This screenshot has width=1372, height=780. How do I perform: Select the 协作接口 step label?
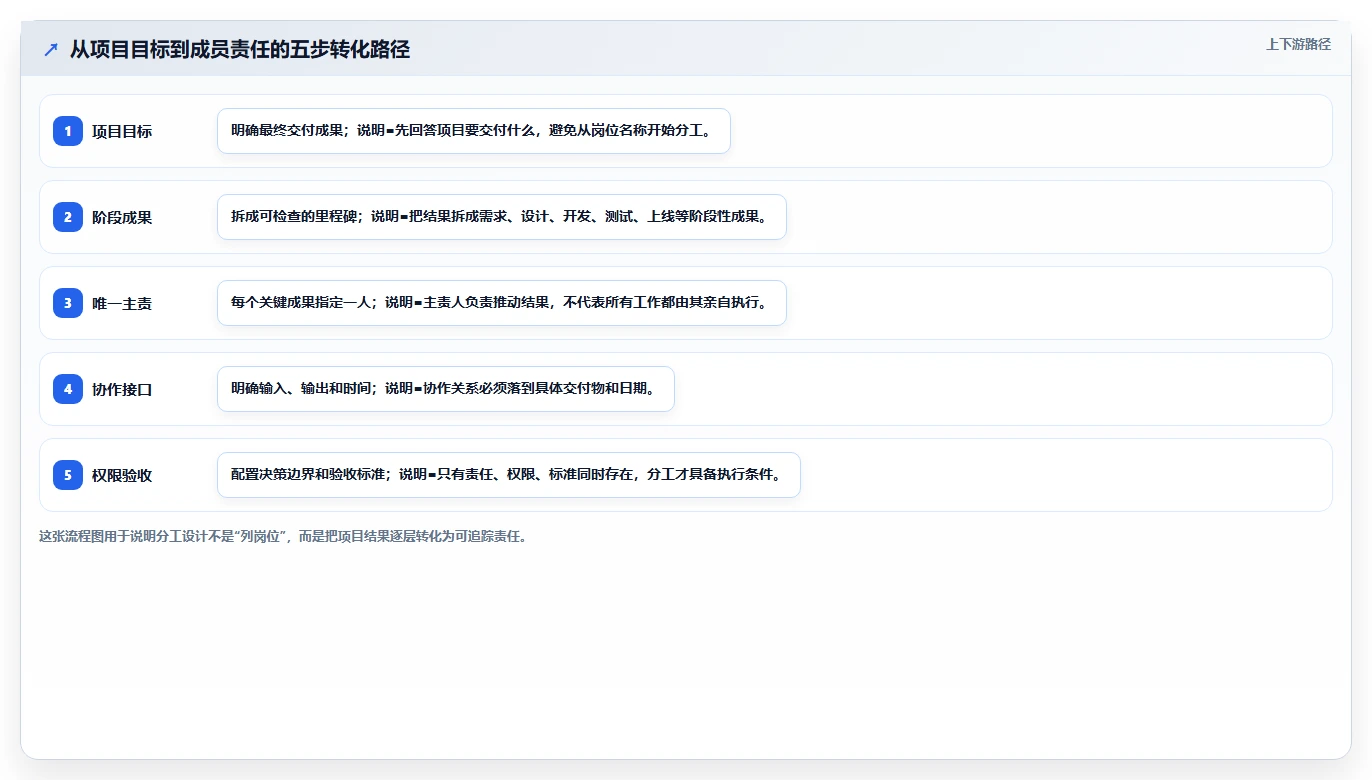[x=122, y=389]
